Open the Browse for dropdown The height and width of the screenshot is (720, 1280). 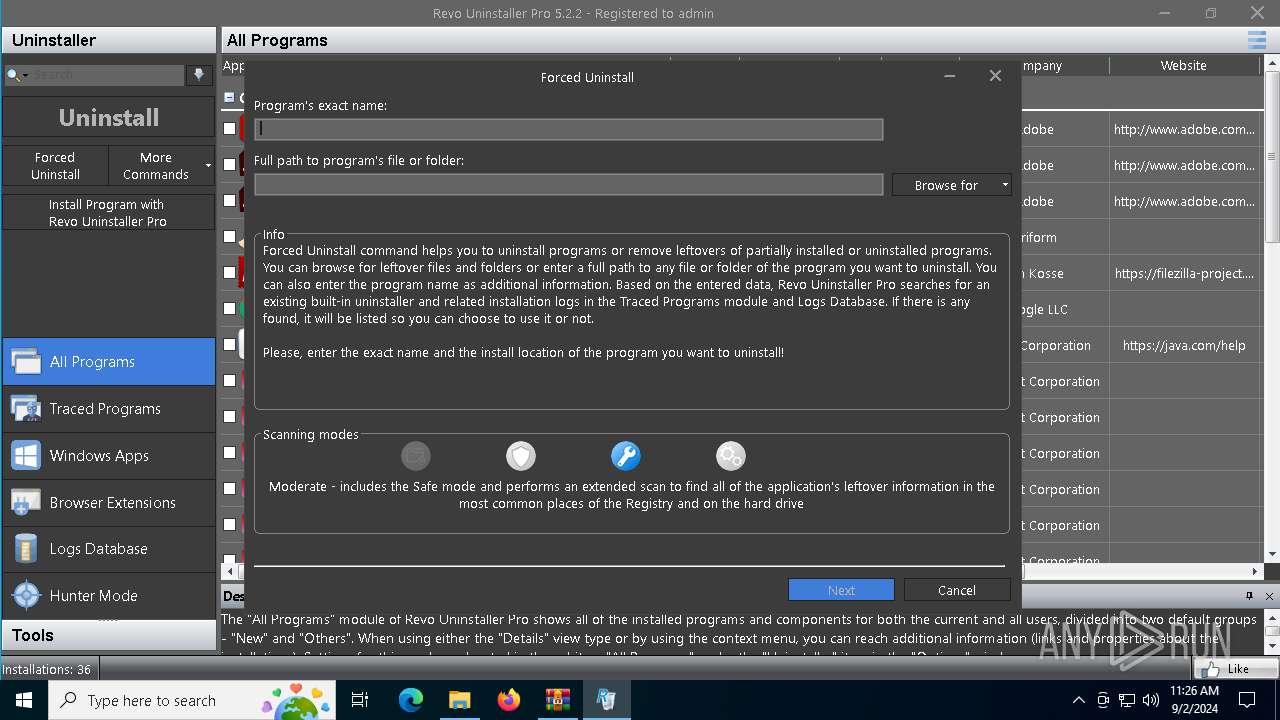click(x=951, y=185)
